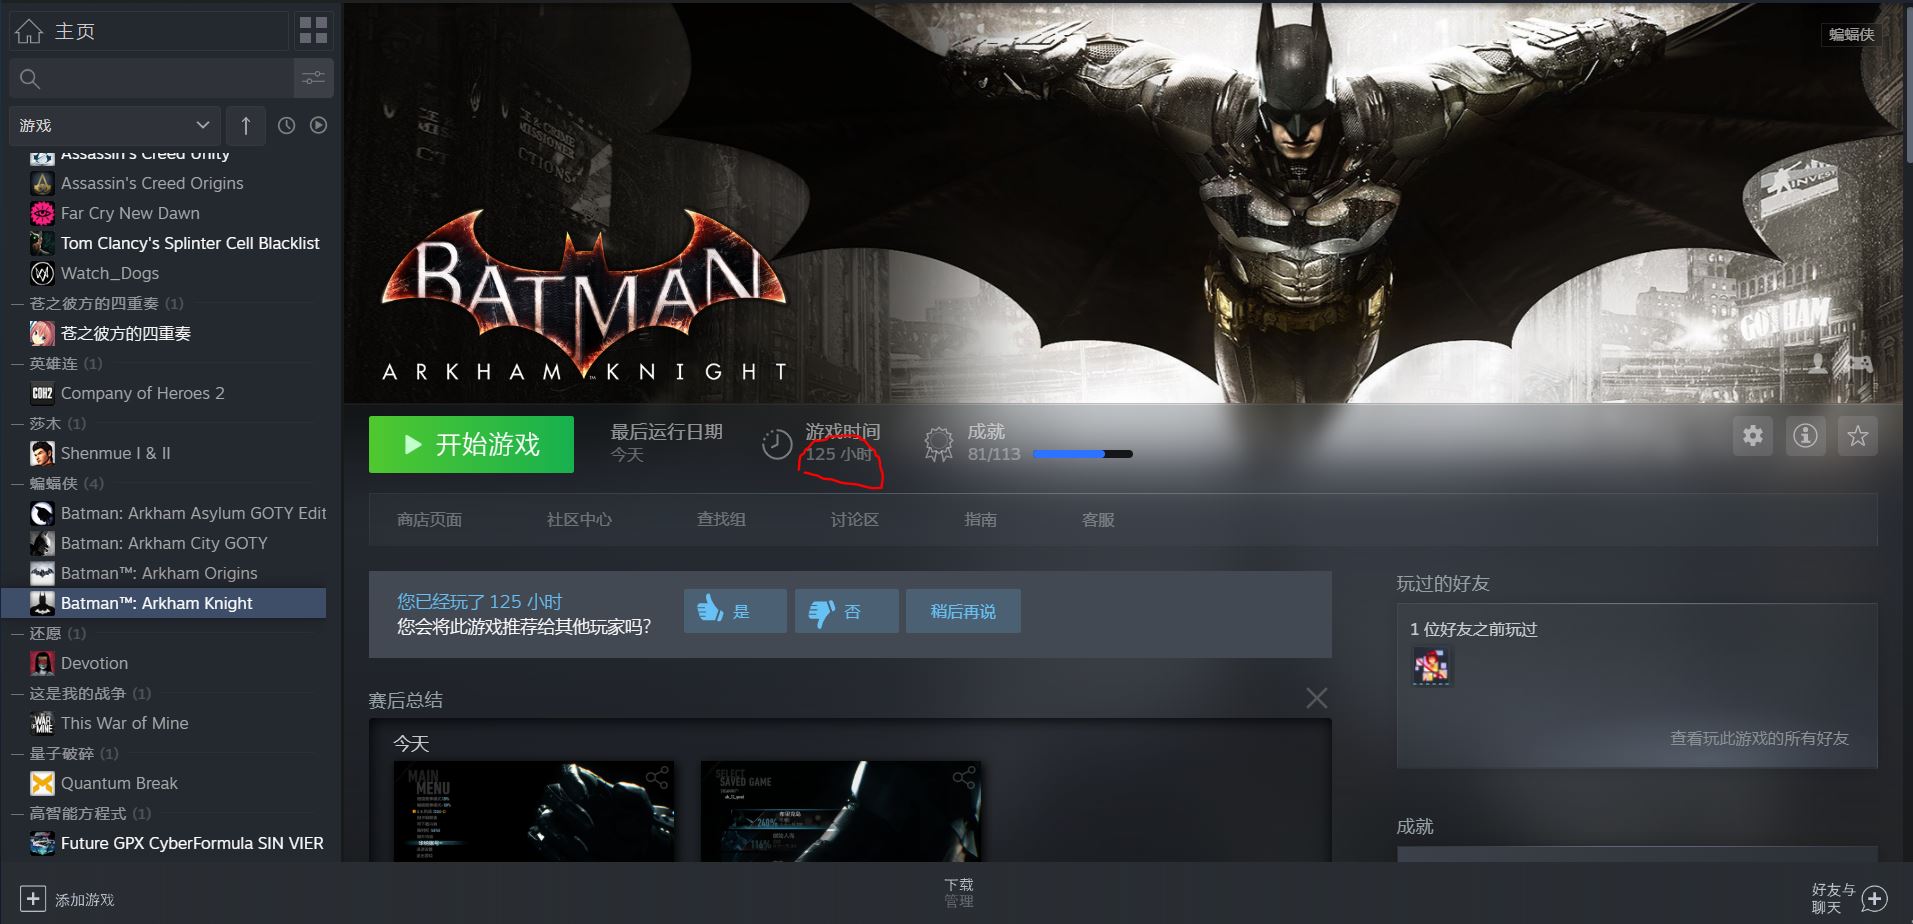
Task: Close the 赛后总结 panel
Action: tap(1317, 698)
